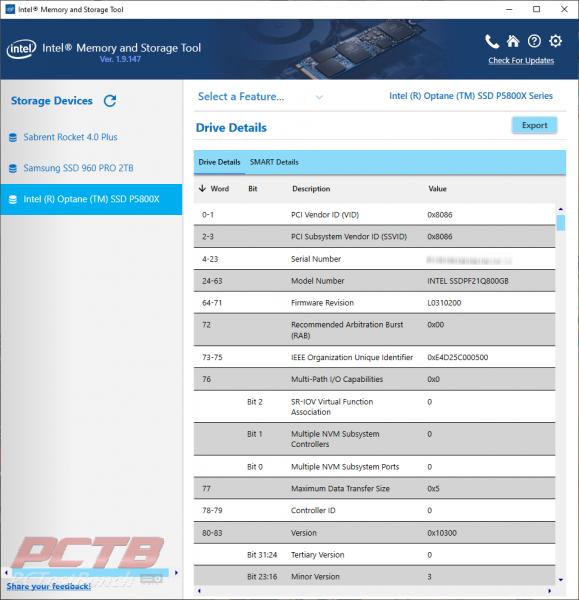Click the Samsung SSD 960 PRO drive icon
The image size is (579, 600).
pyautogui.click(x=13, y=168)
